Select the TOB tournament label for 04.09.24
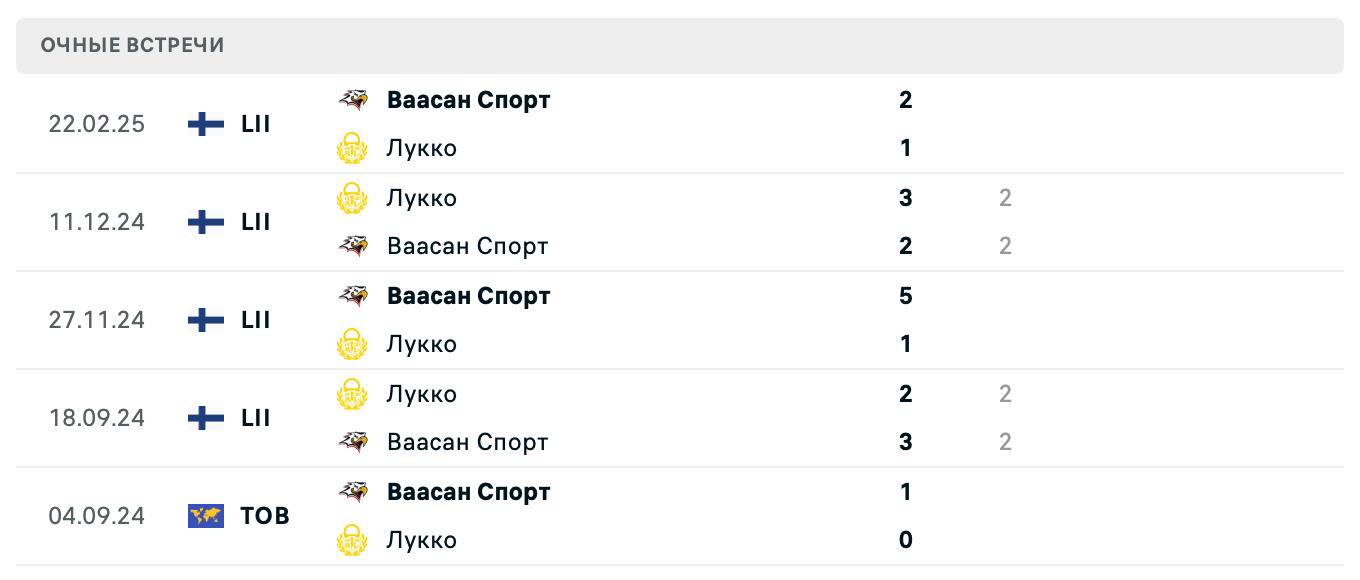This screenshot has height=580, width=1360. pos(265,516)
